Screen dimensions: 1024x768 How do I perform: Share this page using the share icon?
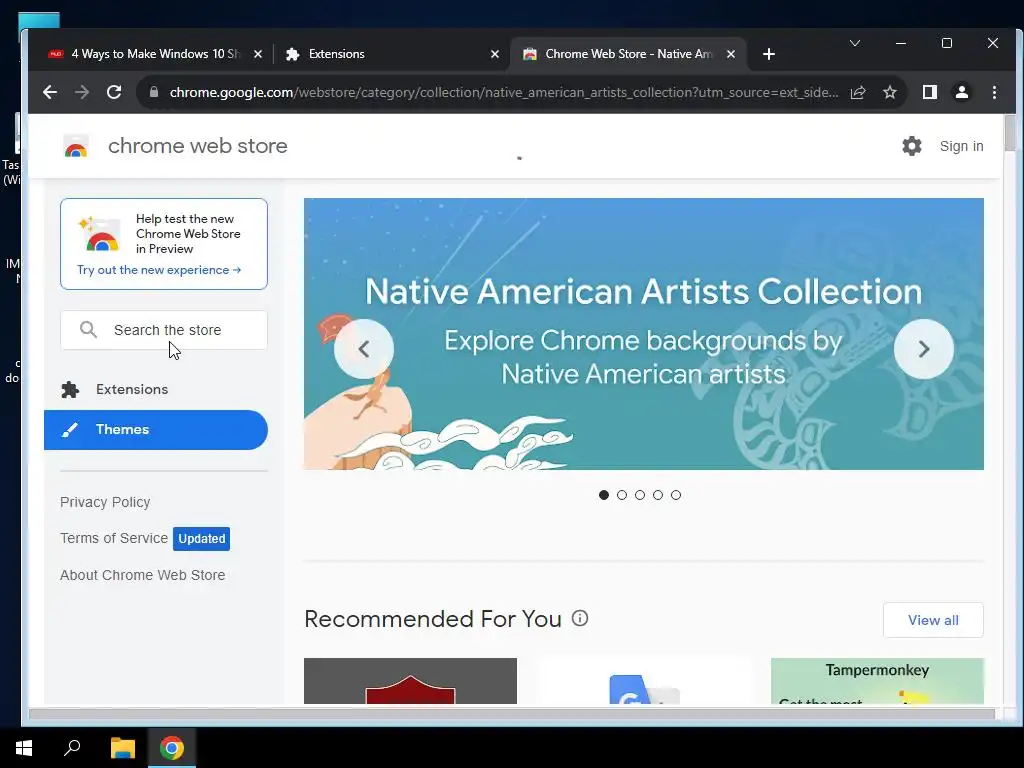[x=858, y=92]
